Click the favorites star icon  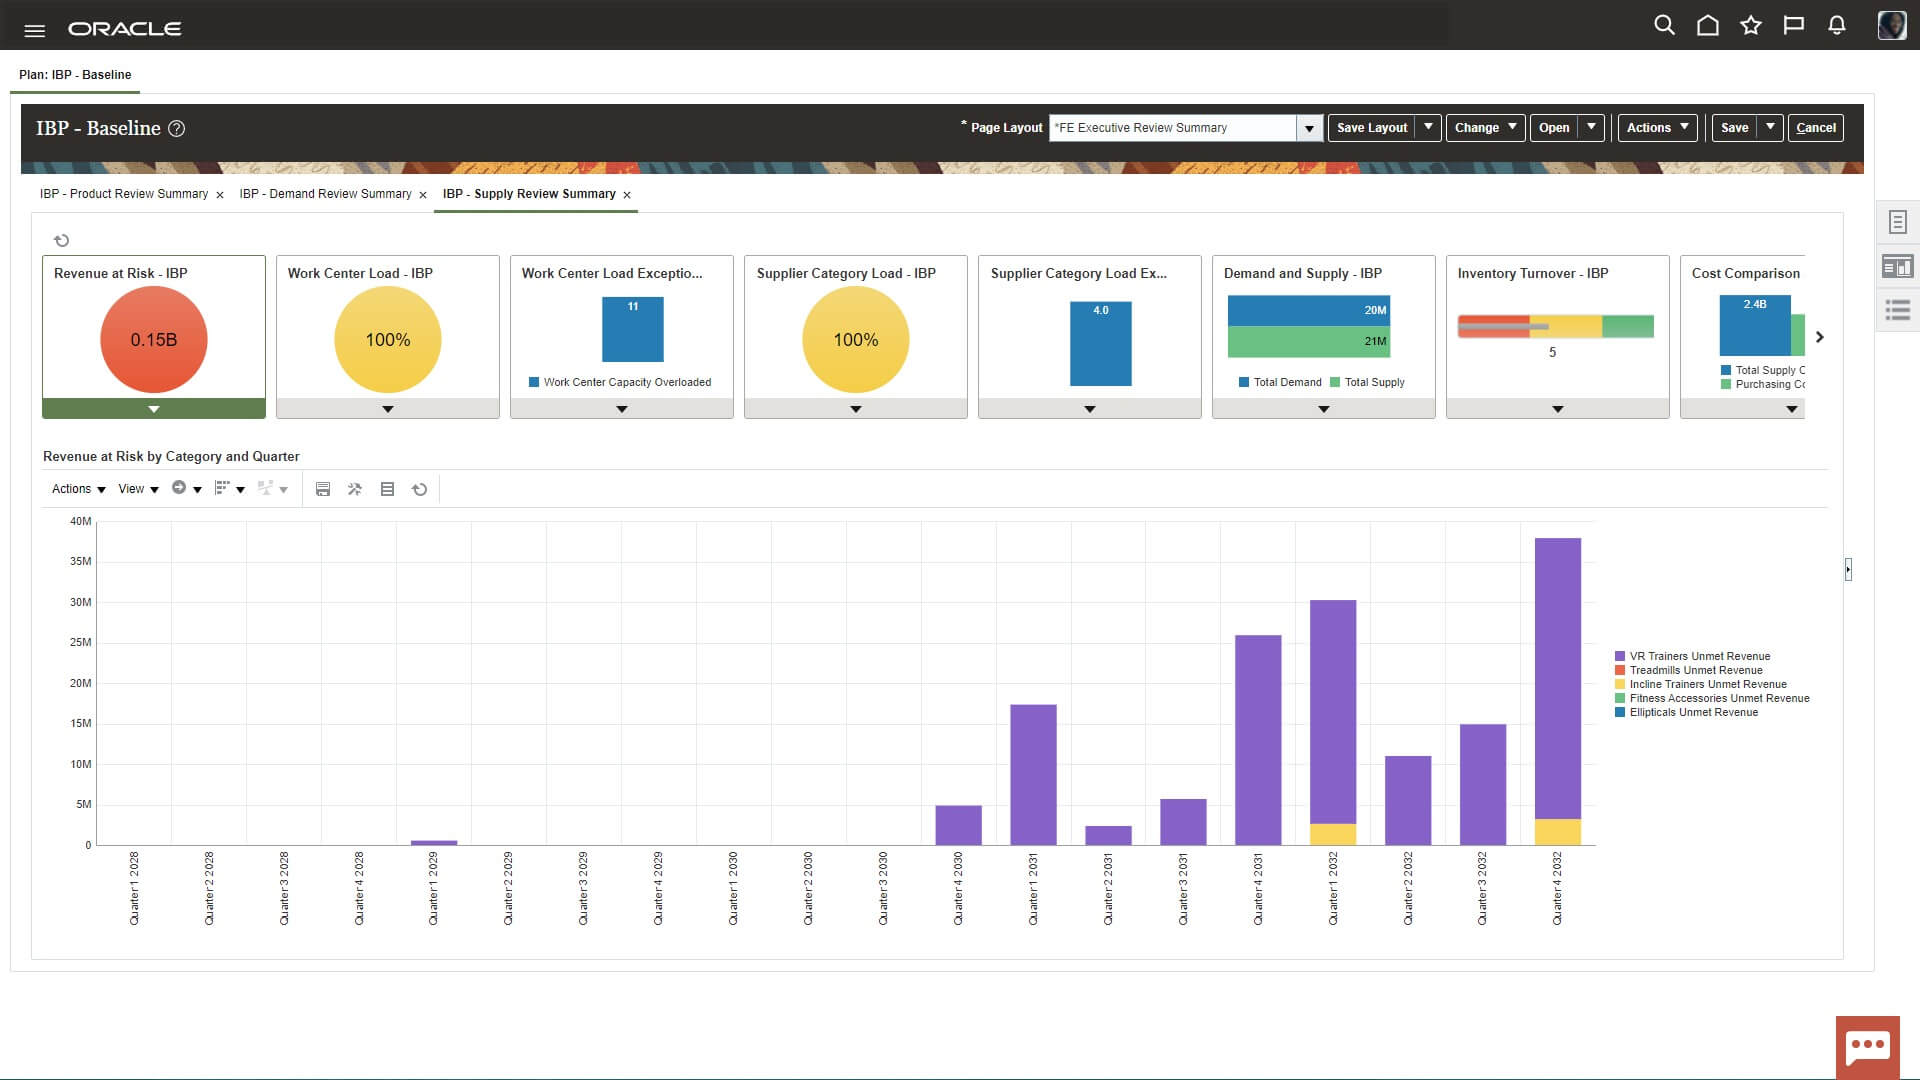click(1751, 26)
